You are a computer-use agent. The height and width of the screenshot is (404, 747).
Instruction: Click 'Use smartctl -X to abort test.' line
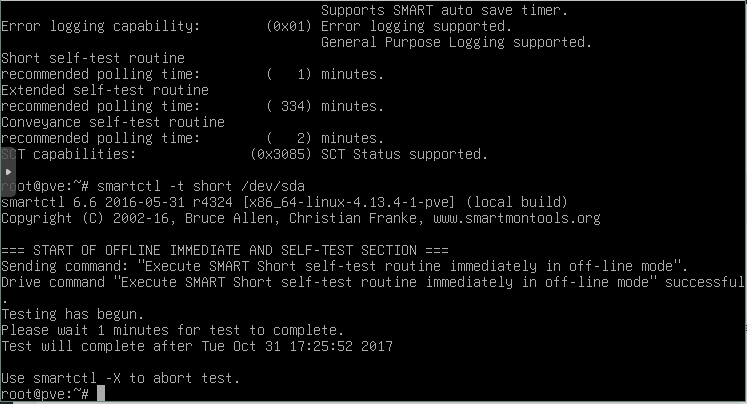(120, 378)
